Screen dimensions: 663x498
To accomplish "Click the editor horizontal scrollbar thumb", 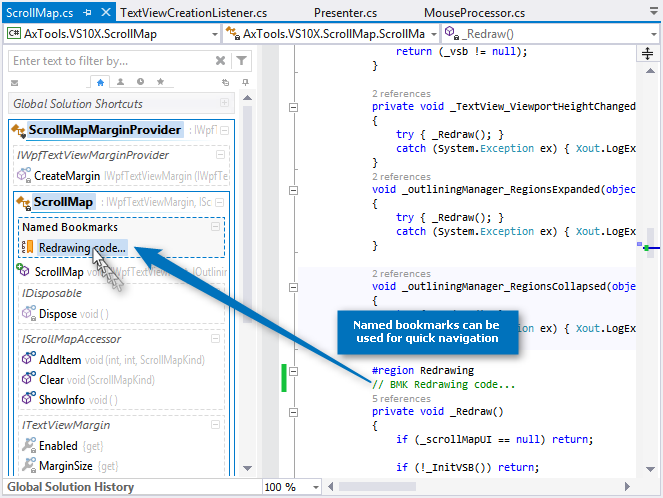I will coord(377,487).
